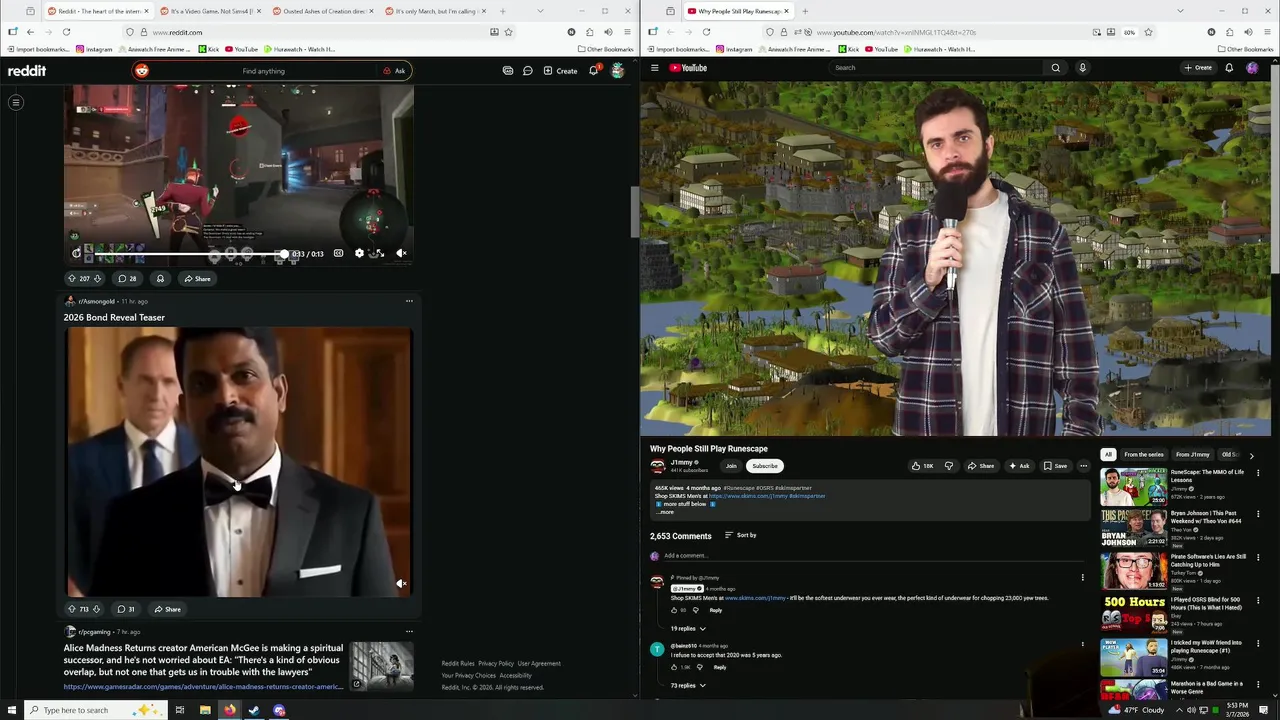Like the Runescape video (18K)
Screen dimensions: 1280x720
coord(922,466)
